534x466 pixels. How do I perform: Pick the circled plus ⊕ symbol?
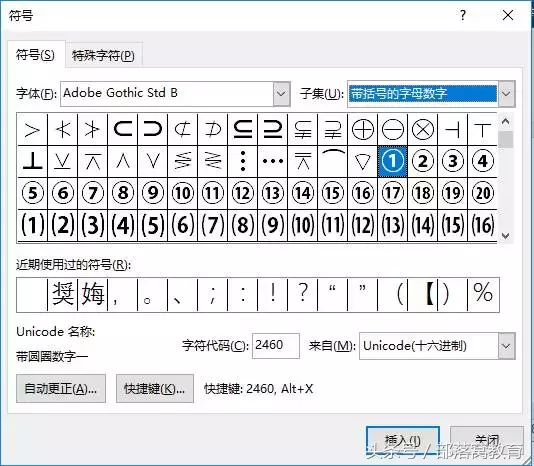point(362,129)
